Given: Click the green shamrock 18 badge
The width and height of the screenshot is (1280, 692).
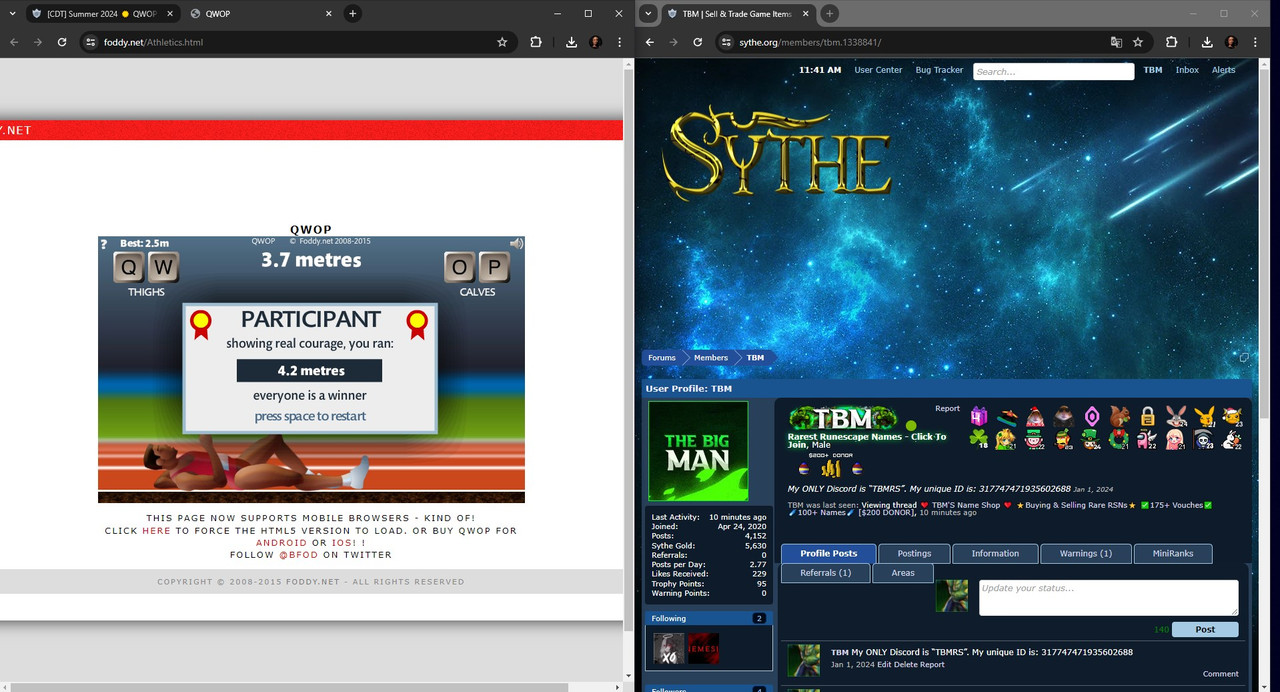Looking at the screenshot, I should [x=979, y=439].
